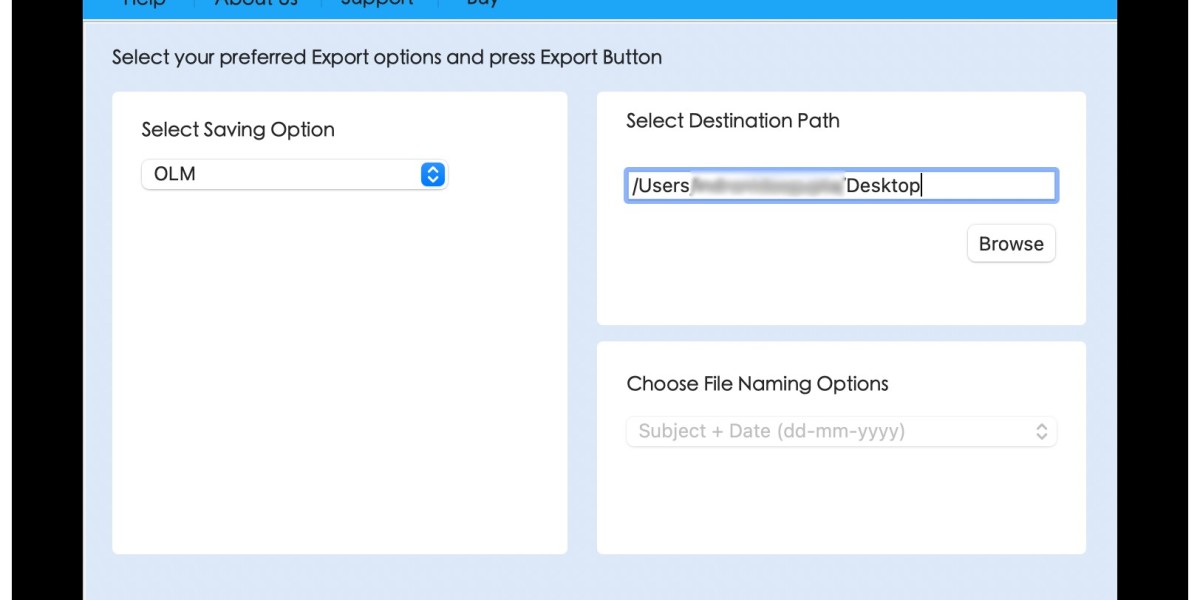The image size is (1200, 600).
Task: Click the chevron on file naming dropdown
Action: [1041, 431]
